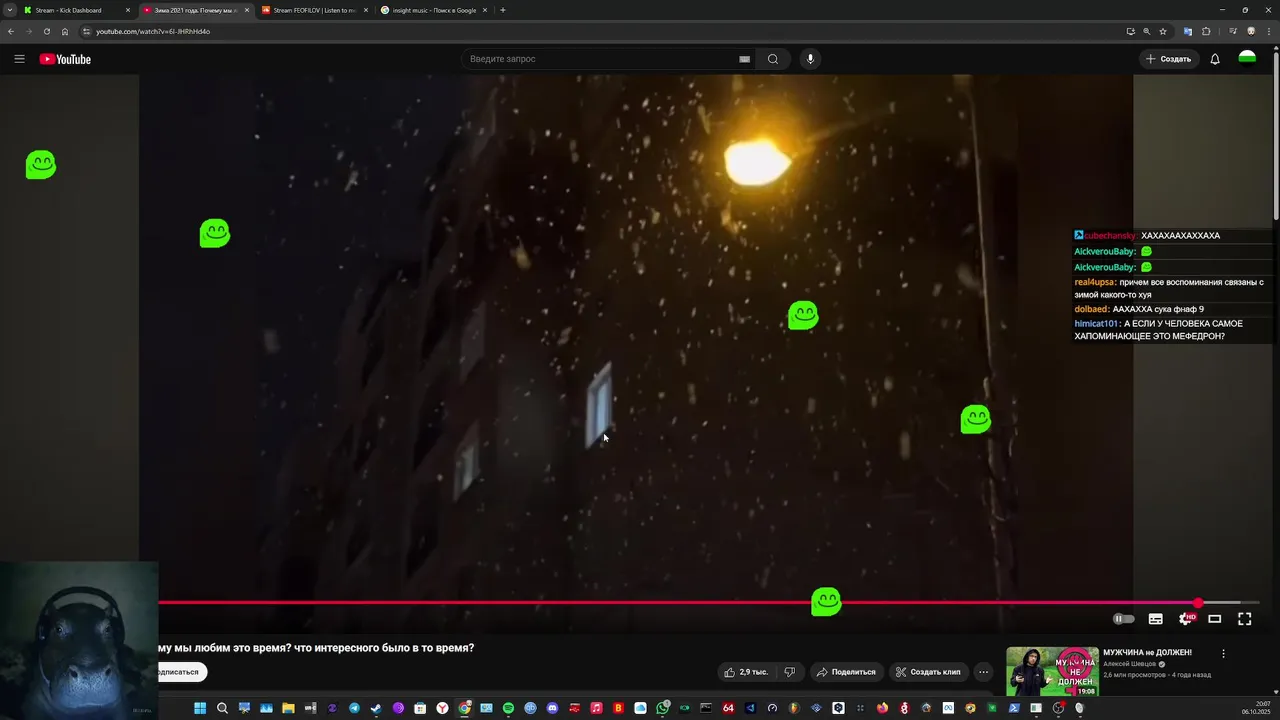Viewport: 1280px width, 720px height.
Task: Switch to theater mode in player
Action: (1215, 619)
